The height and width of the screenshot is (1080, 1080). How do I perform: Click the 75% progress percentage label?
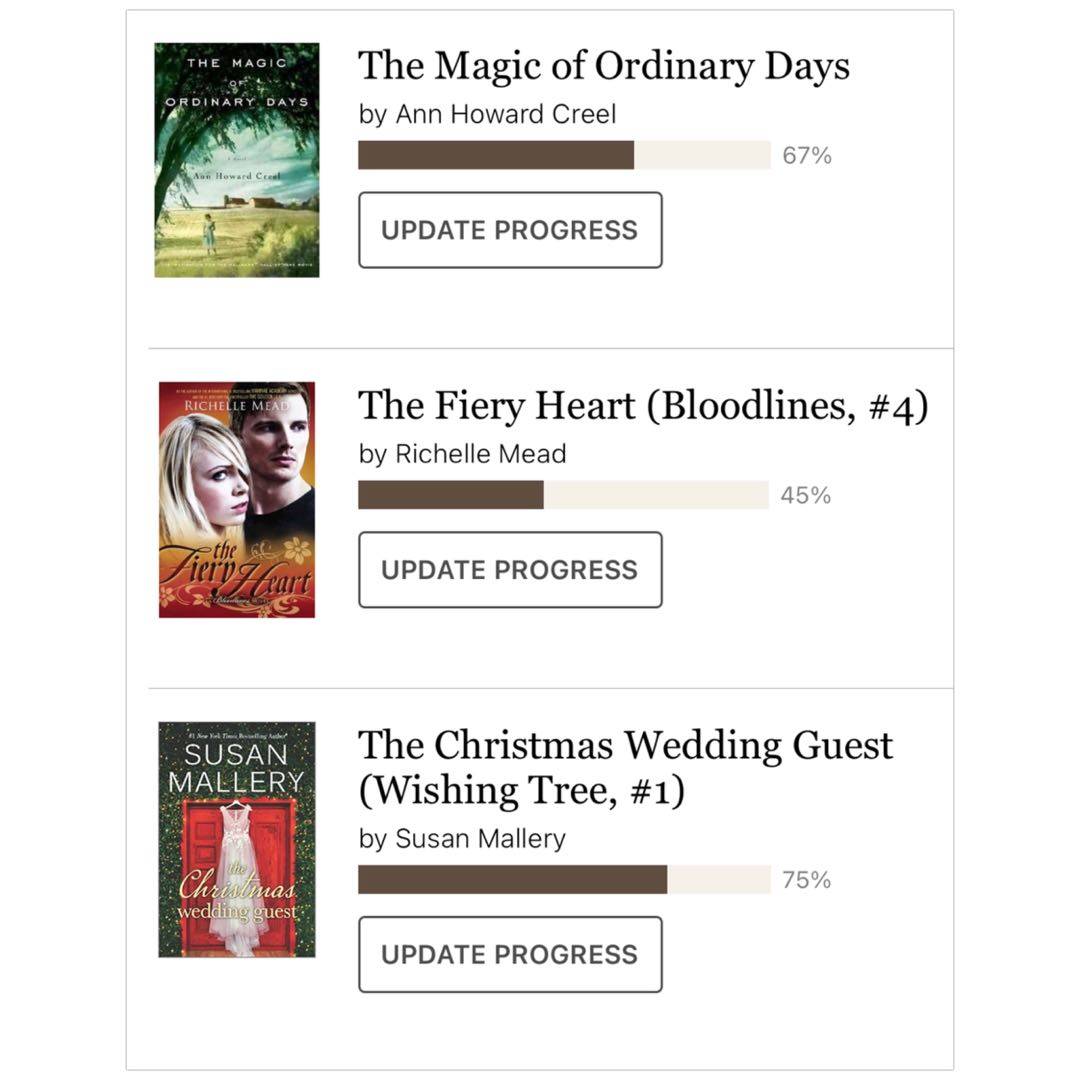(807, 880)
